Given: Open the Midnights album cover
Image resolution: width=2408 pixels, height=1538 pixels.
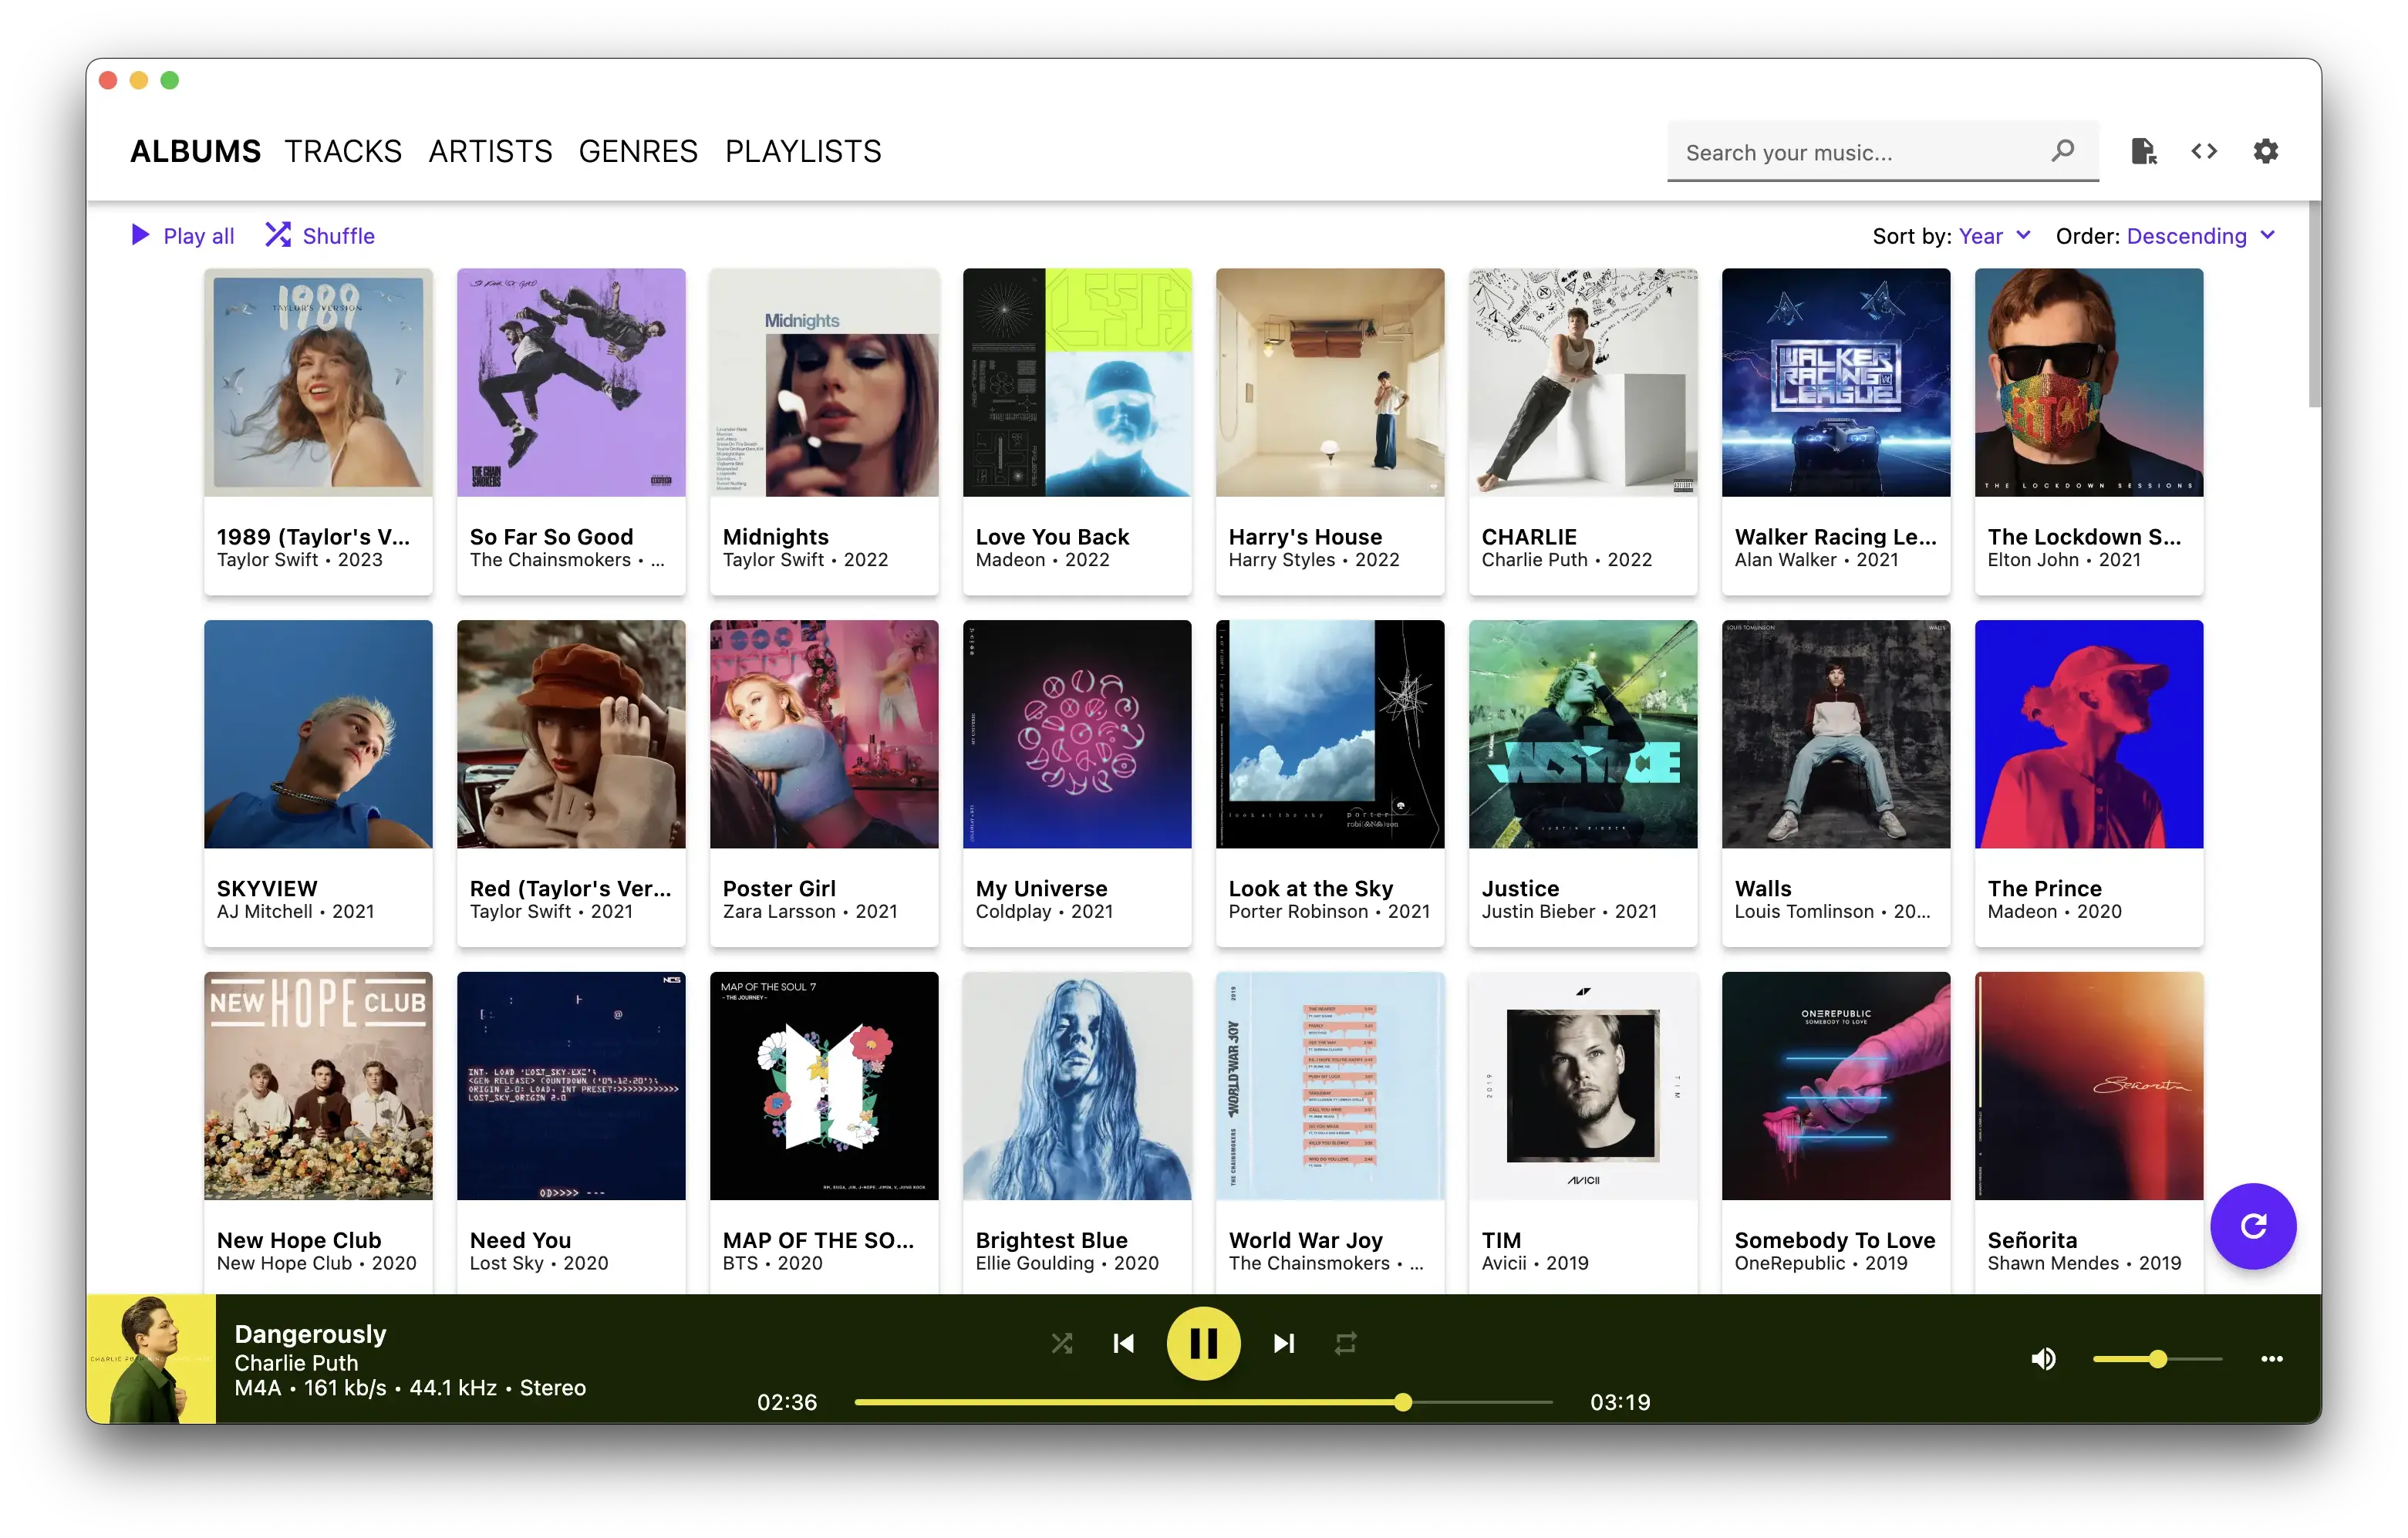Looking at the screenshot, I should click(x=824, y=383).
